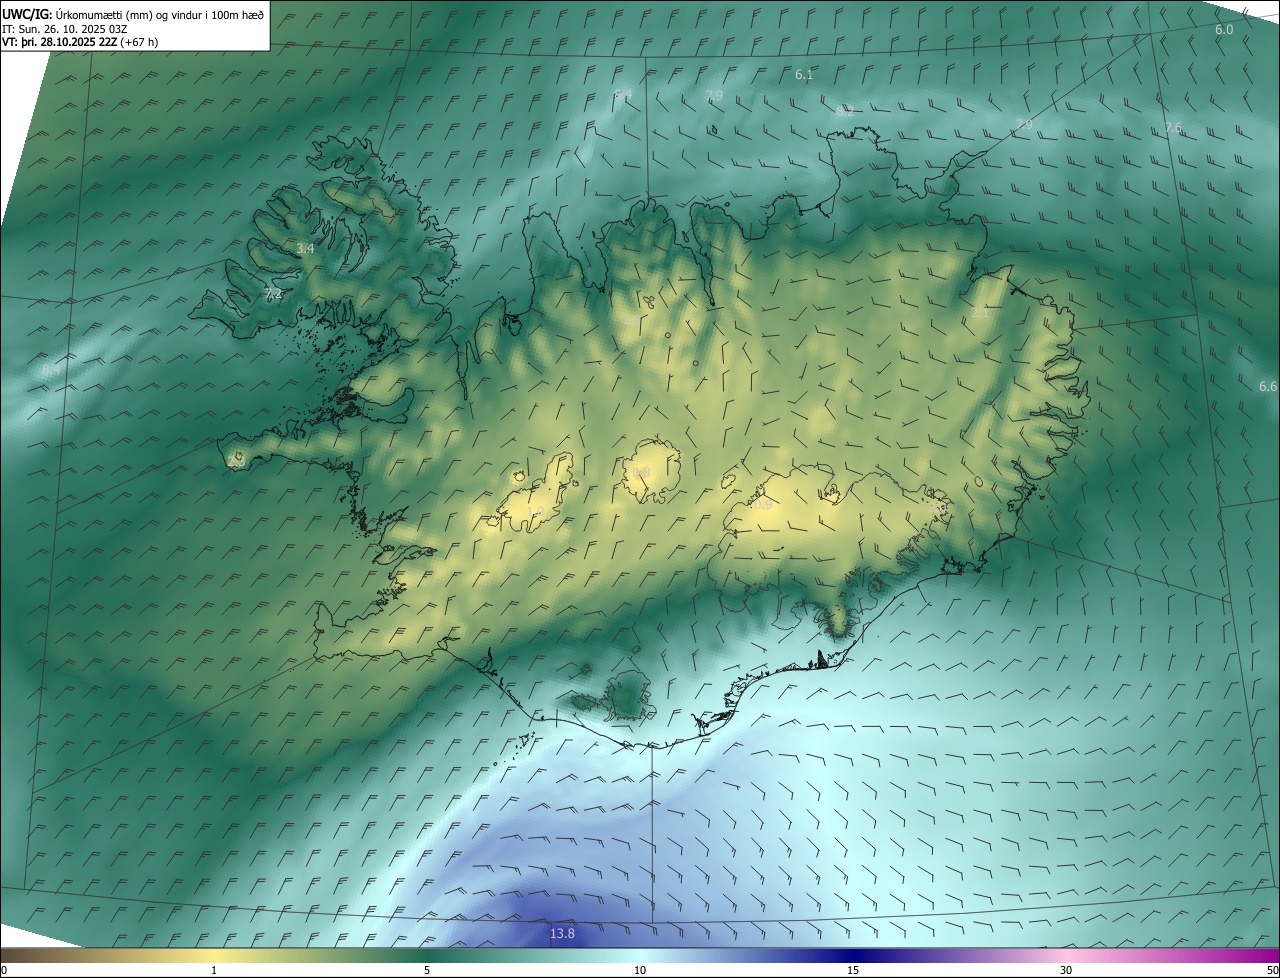Select the 6.0 value label
Viewport: 1280px width, 978px height.
(1224, 30)
